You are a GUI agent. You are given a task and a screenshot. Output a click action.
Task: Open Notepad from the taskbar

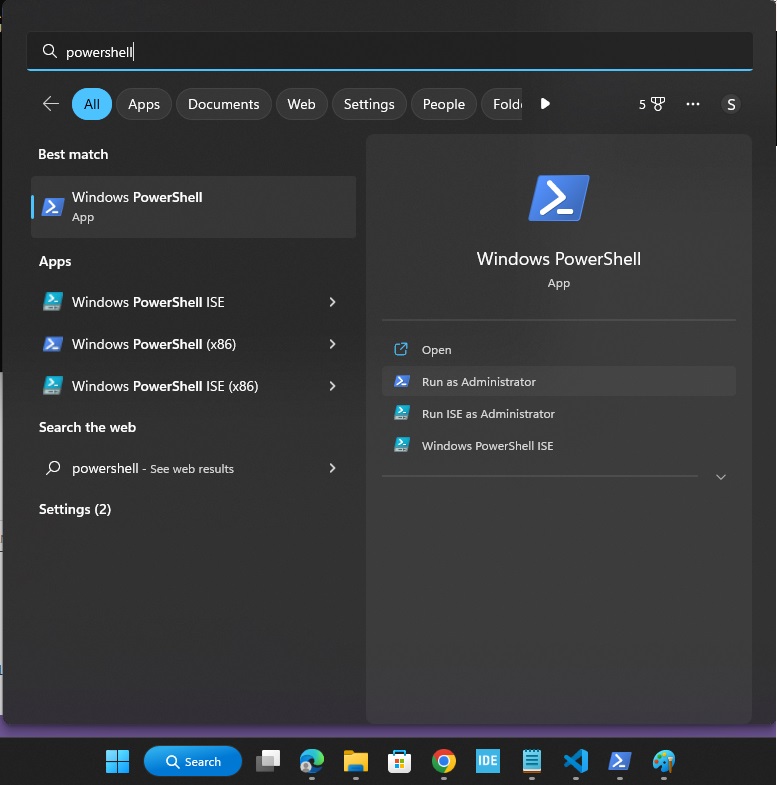[532, 761]
